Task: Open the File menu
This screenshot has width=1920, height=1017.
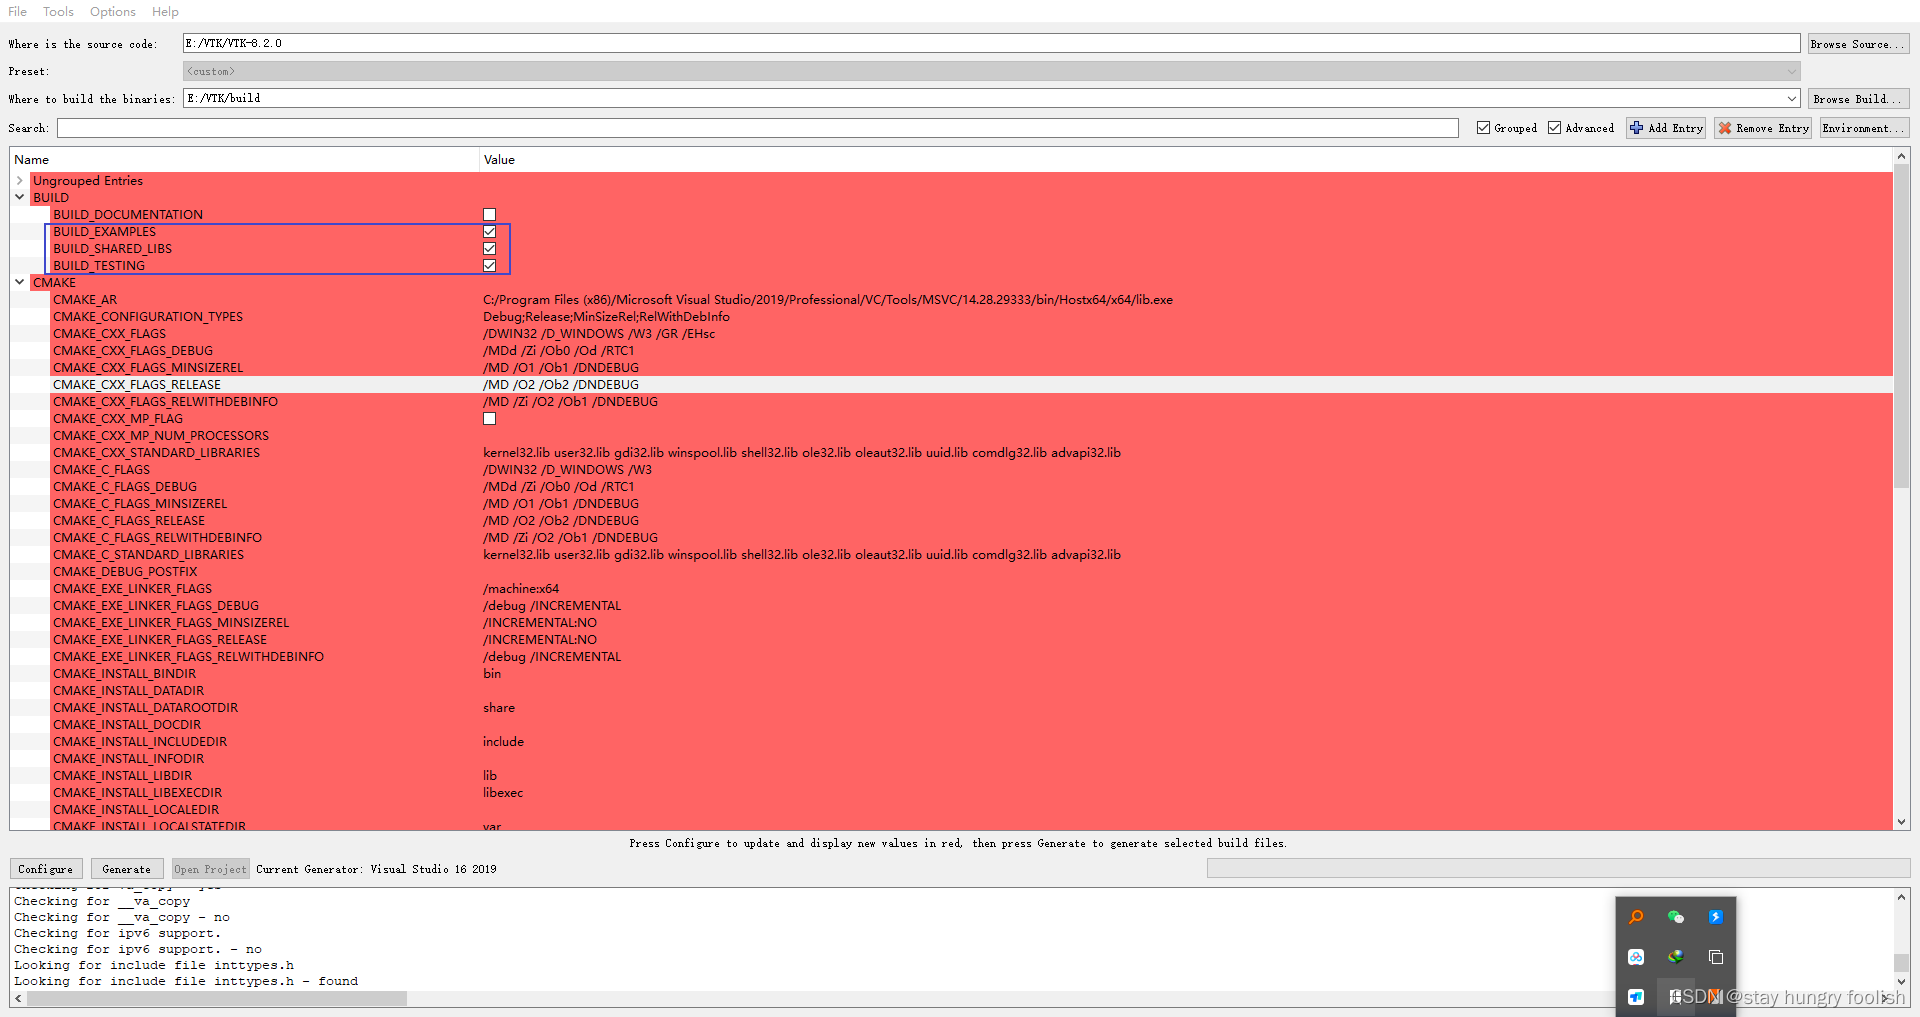Action: click(18, 12)
